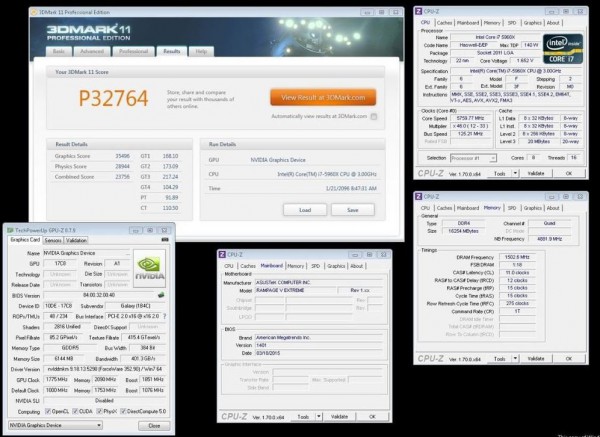Switch to the Advanced tab in 3DMark 11
Image resolution: width=600 pixels, height=437 pixels.
pyautogui.click(x=92, y=51)
